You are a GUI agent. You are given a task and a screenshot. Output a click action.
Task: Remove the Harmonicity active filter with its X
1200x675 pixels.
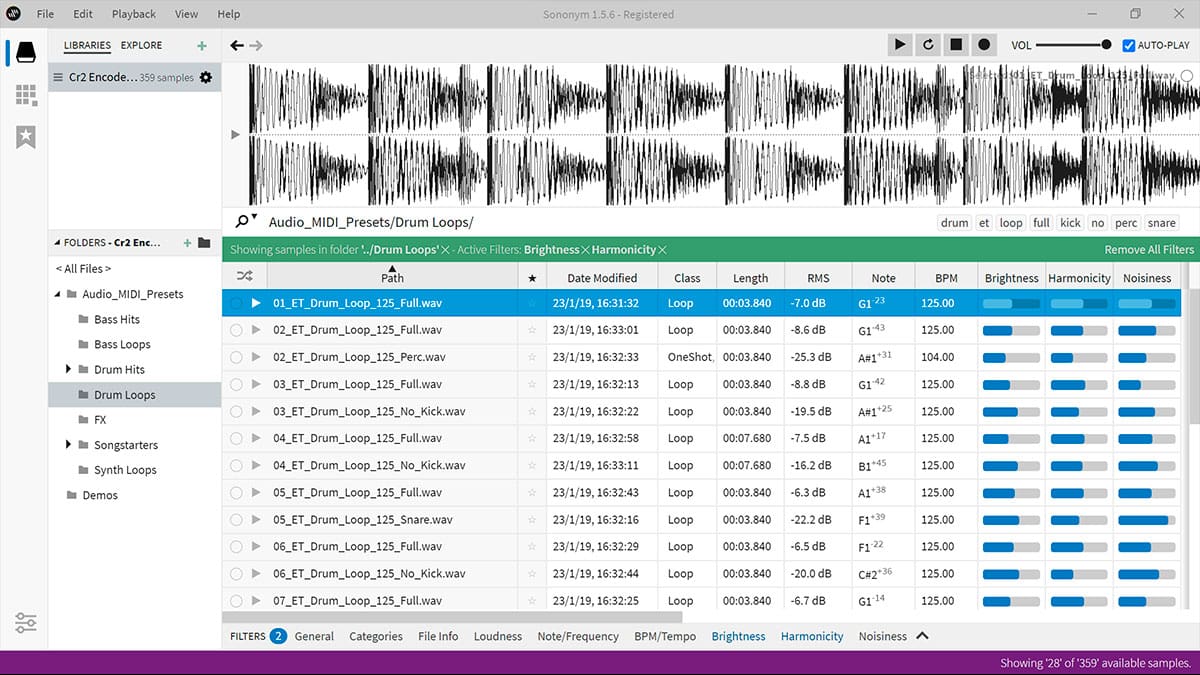(662, 250)
